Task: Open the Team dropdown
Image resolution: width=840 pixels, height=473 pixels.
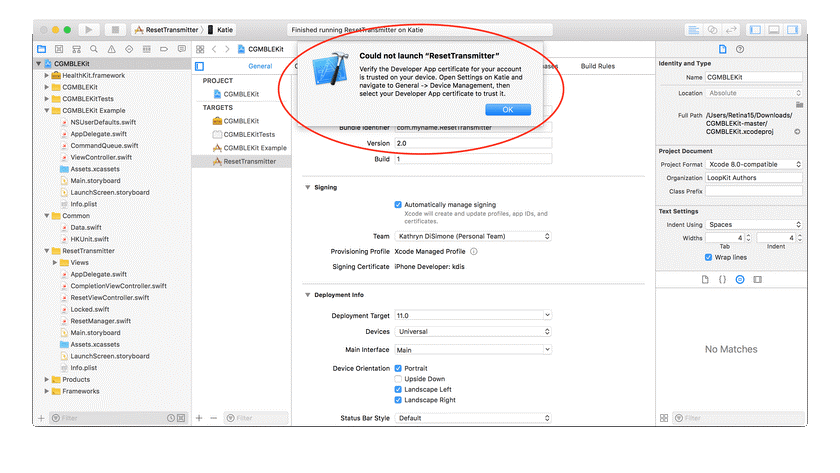Action: click(x=473, y=236)
